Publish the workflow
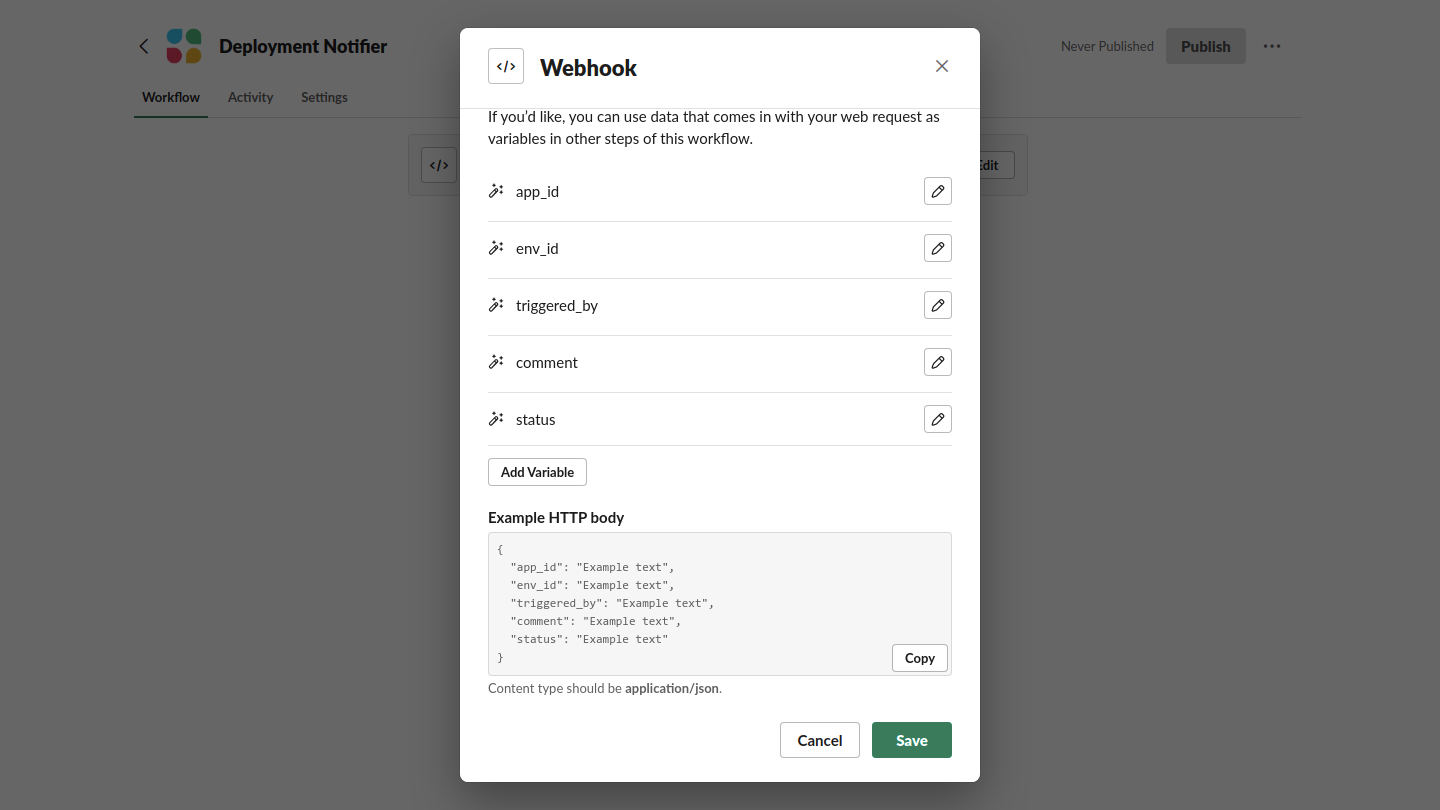This screenshot has width=1440, height=810. pos(1206,46)
